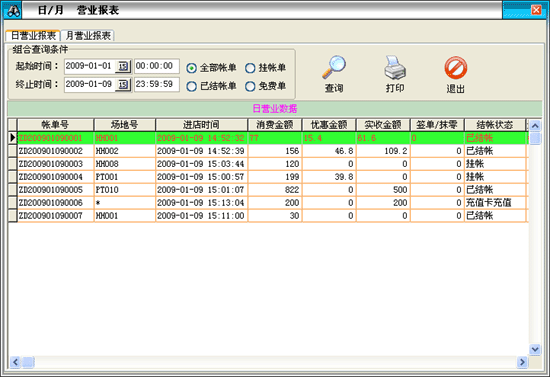550x377 pixels.
Task: Click the 挂帐 status for ZD200901090003
Action: point(495,164)
